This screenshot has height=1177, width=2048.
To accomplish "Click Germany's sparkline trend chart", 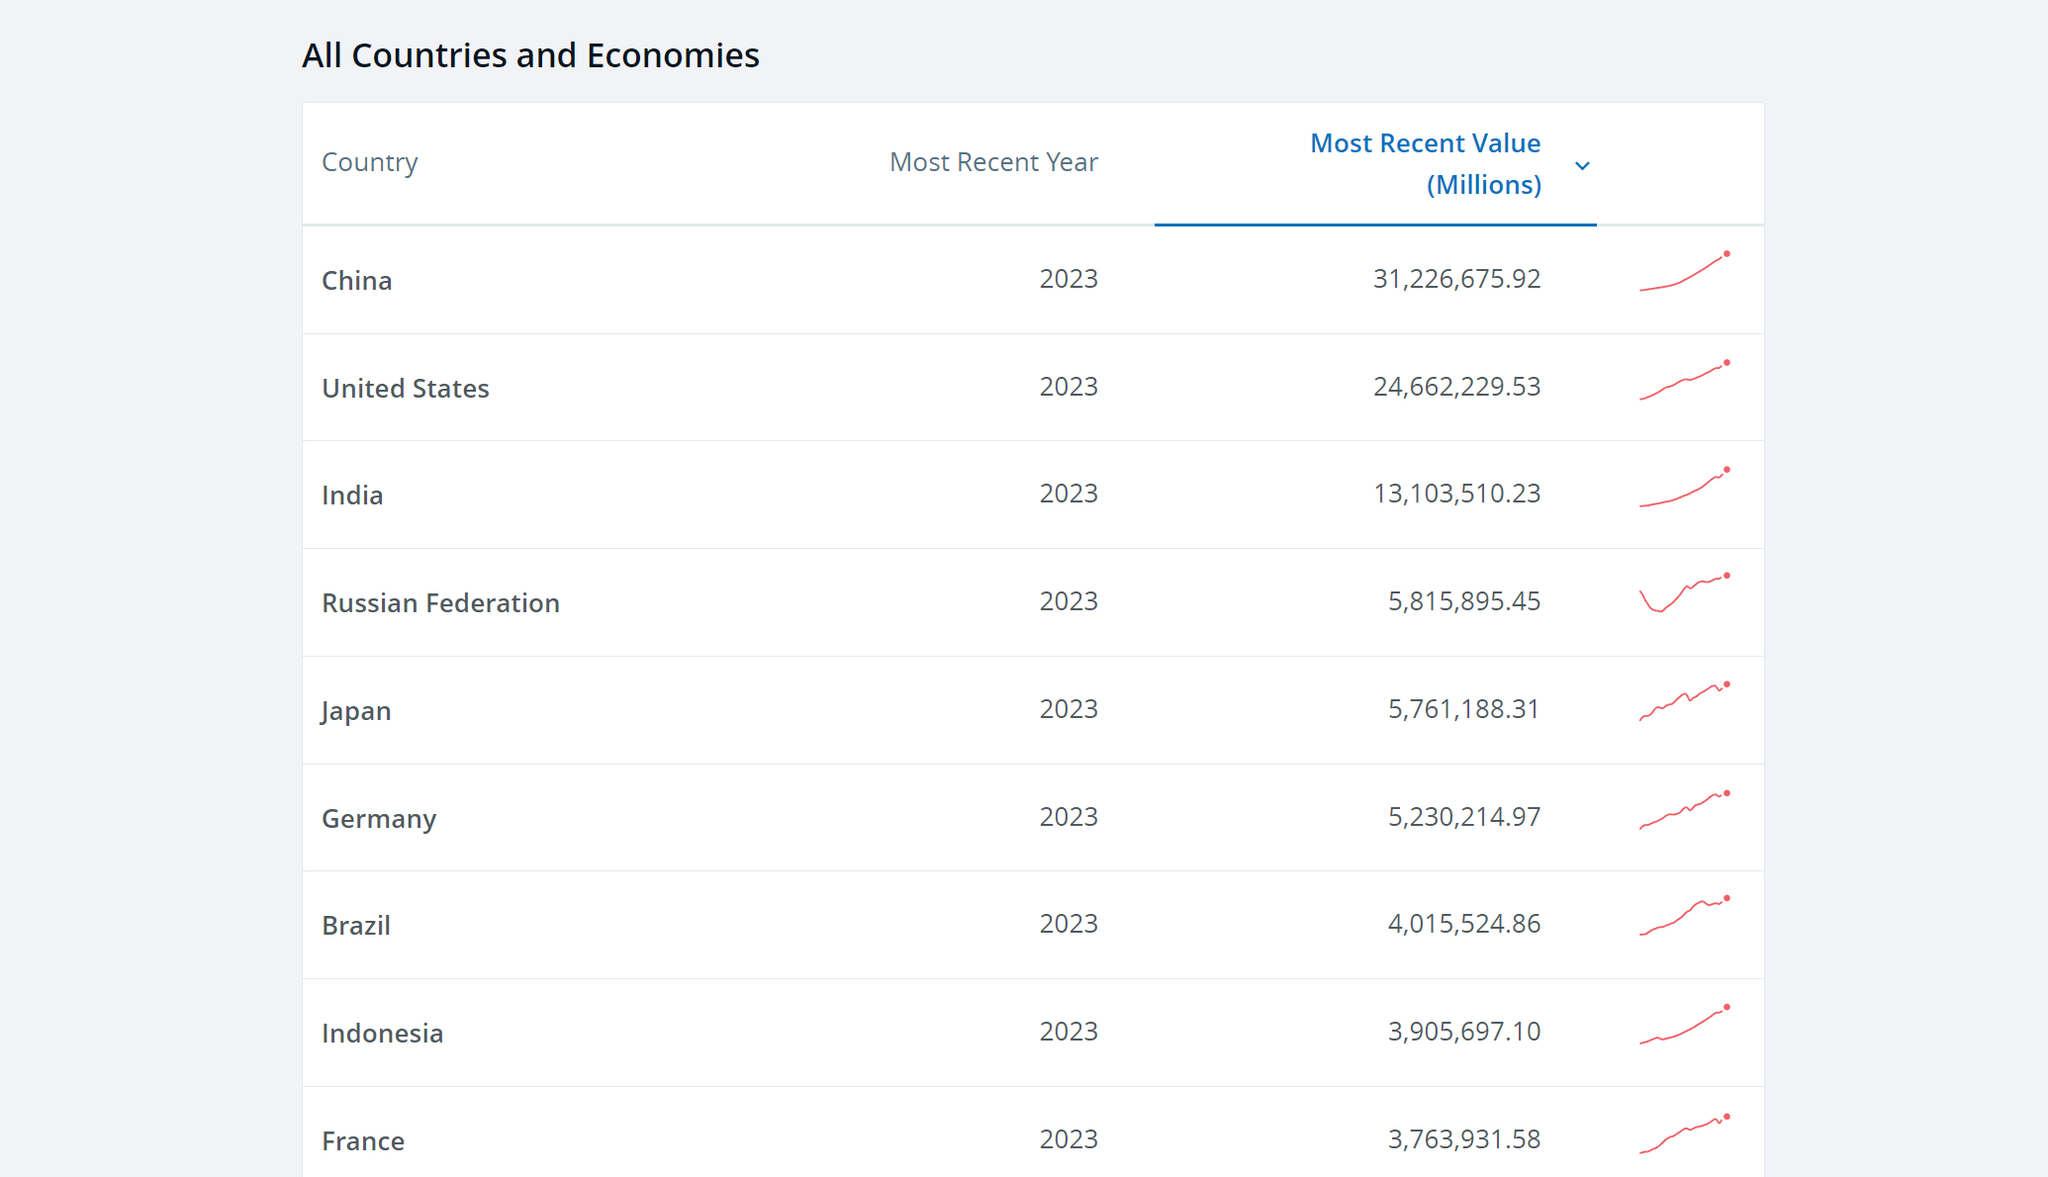I will point(1685,811).
